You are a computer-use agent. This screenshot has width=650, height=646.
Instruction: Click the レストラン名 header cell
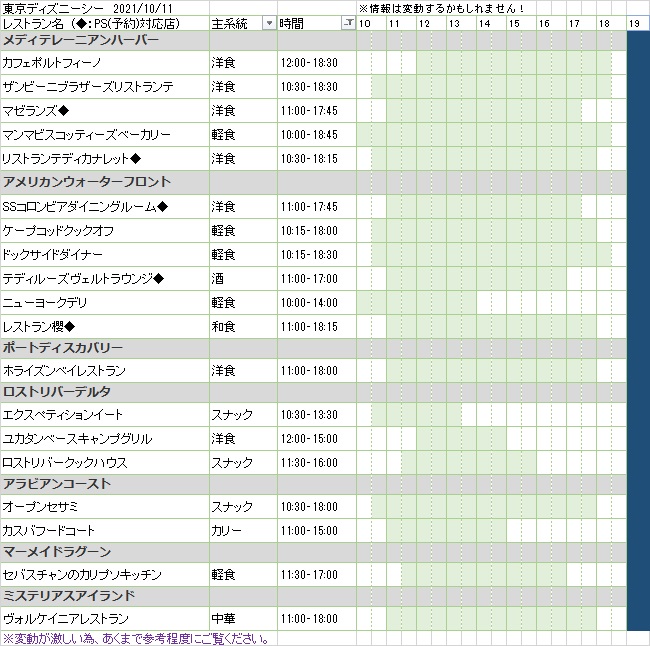[x=105, y=23]
